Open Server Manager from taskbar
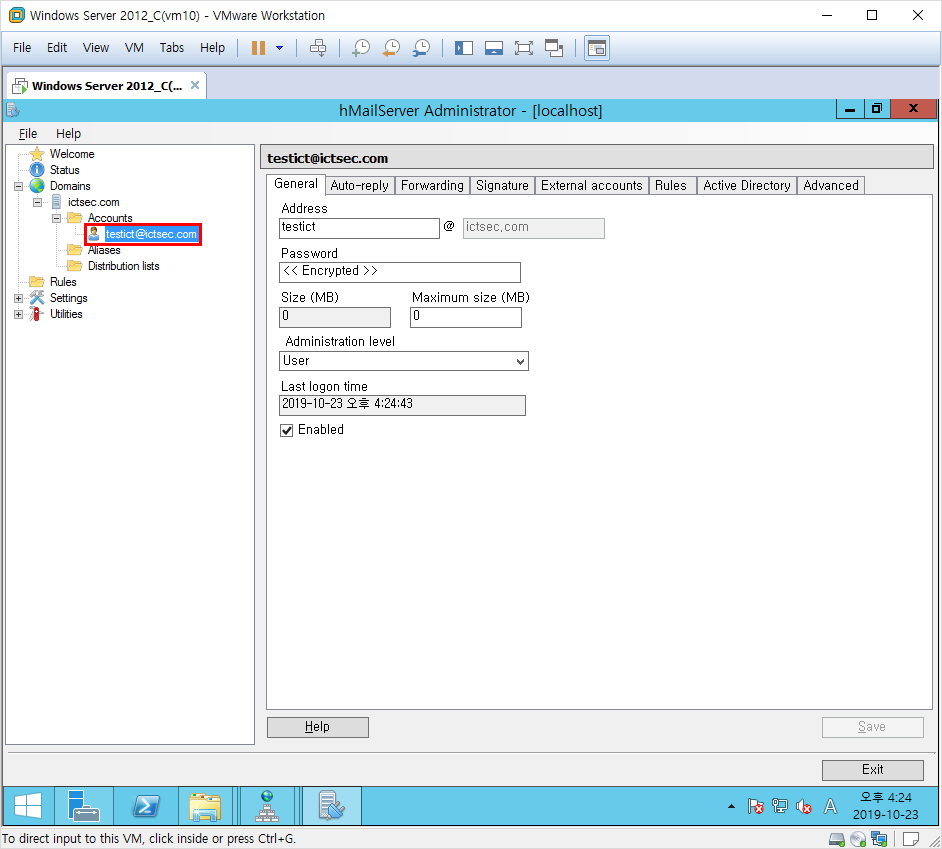Screen dimensions: 942x849 [84, 806]
